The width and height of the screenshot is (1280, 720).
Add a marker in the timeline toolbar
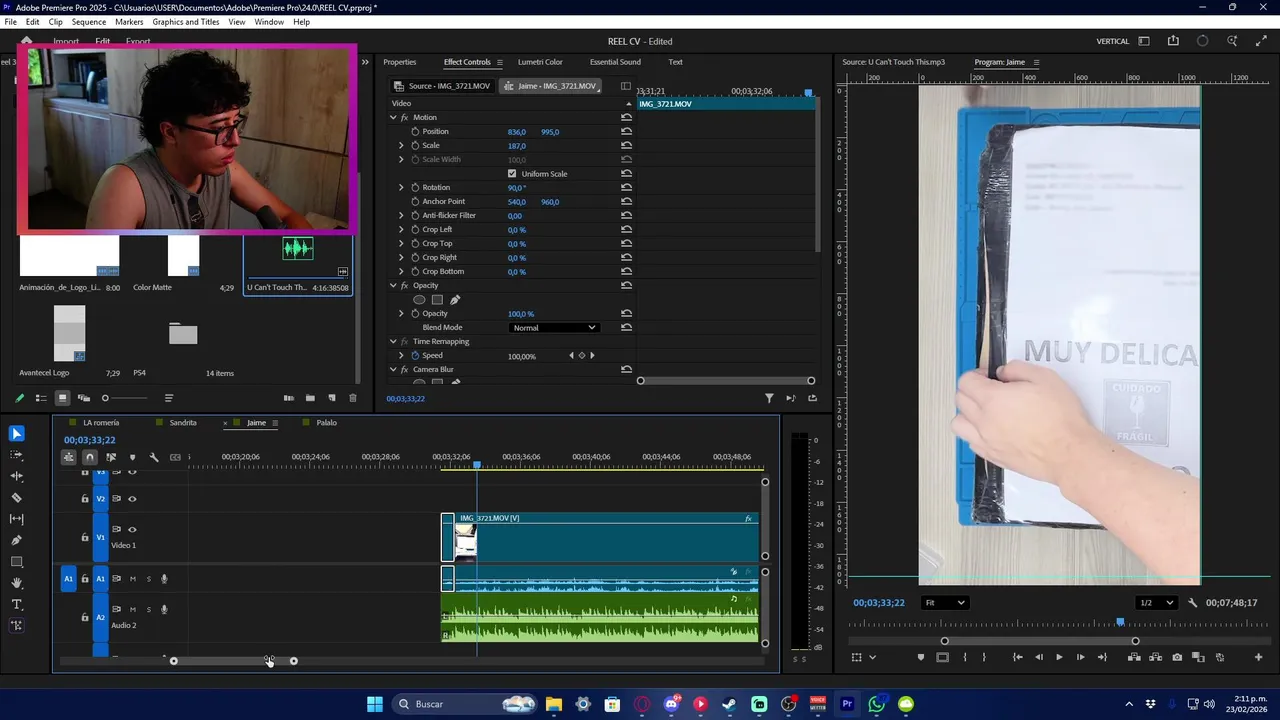coord(132,457)
